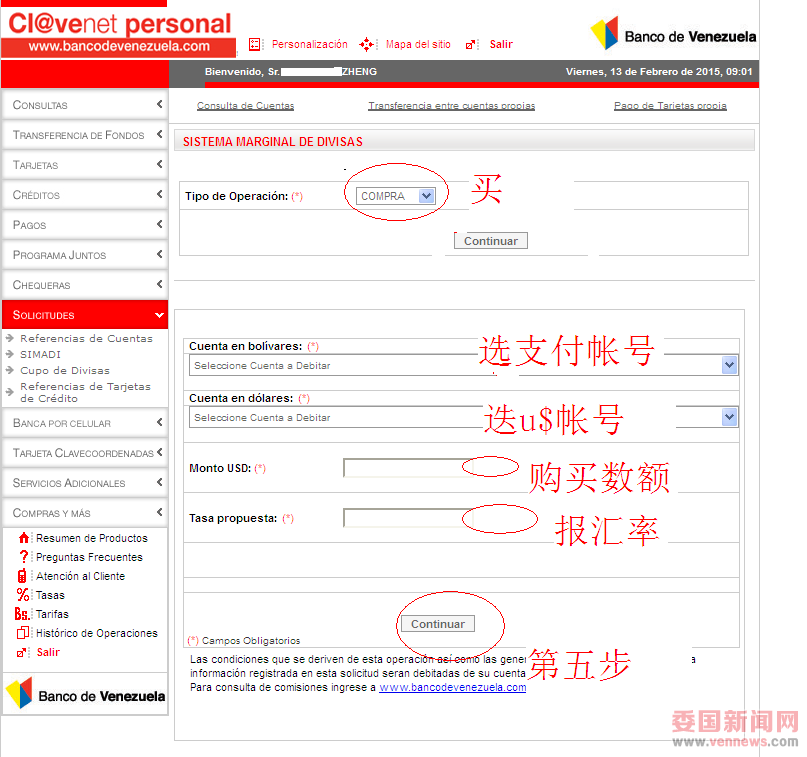The width and height of the screenshot is (807, 757).
Task: Open Referencias de Cuentas item
Action: coord(86,338)
